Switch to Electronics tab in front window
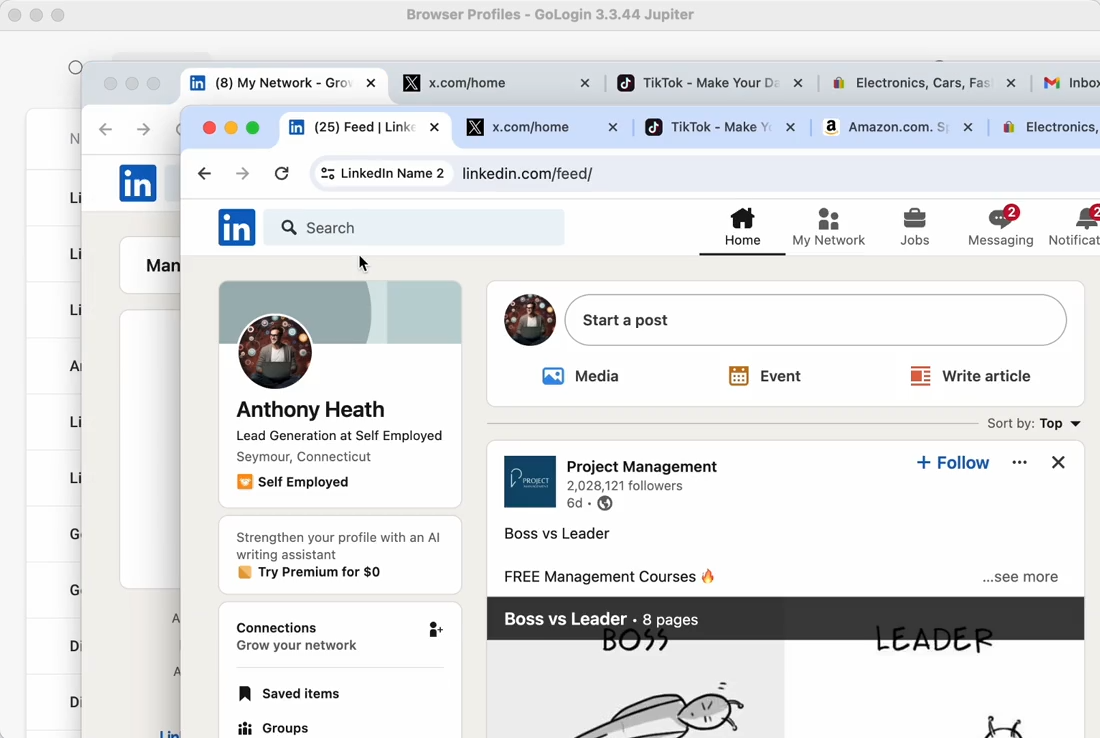Viewport: 1100px width, 738px height. click(x=1049, y=127)
